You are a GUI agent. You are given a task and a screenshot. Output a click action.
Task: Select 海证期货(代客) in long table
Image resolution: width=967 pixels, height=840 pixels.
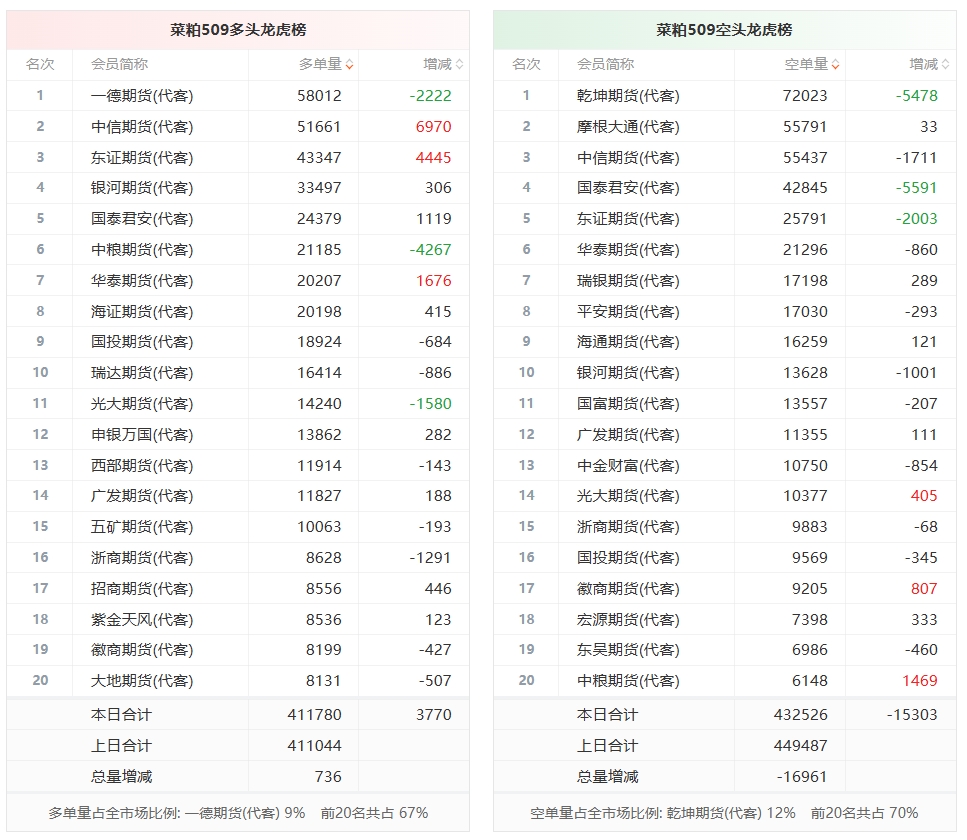142,311
